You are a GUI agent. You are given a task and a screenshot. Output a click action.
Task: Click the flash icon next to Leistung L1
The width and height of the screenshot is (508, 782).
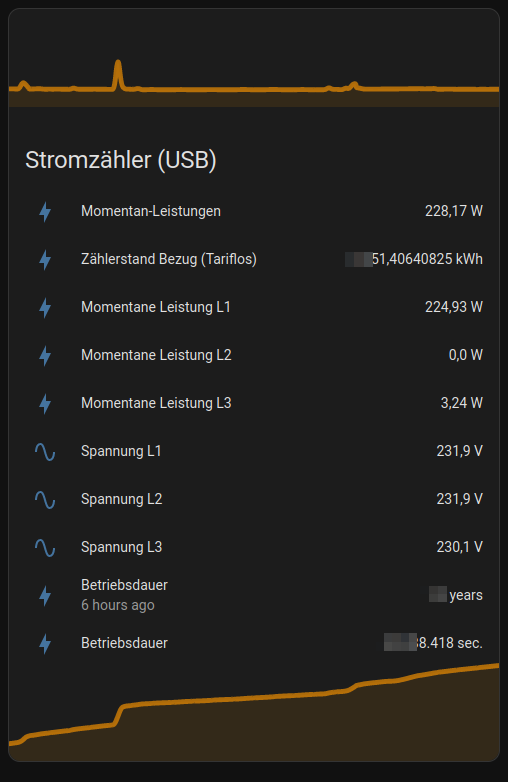pos(45,307)
